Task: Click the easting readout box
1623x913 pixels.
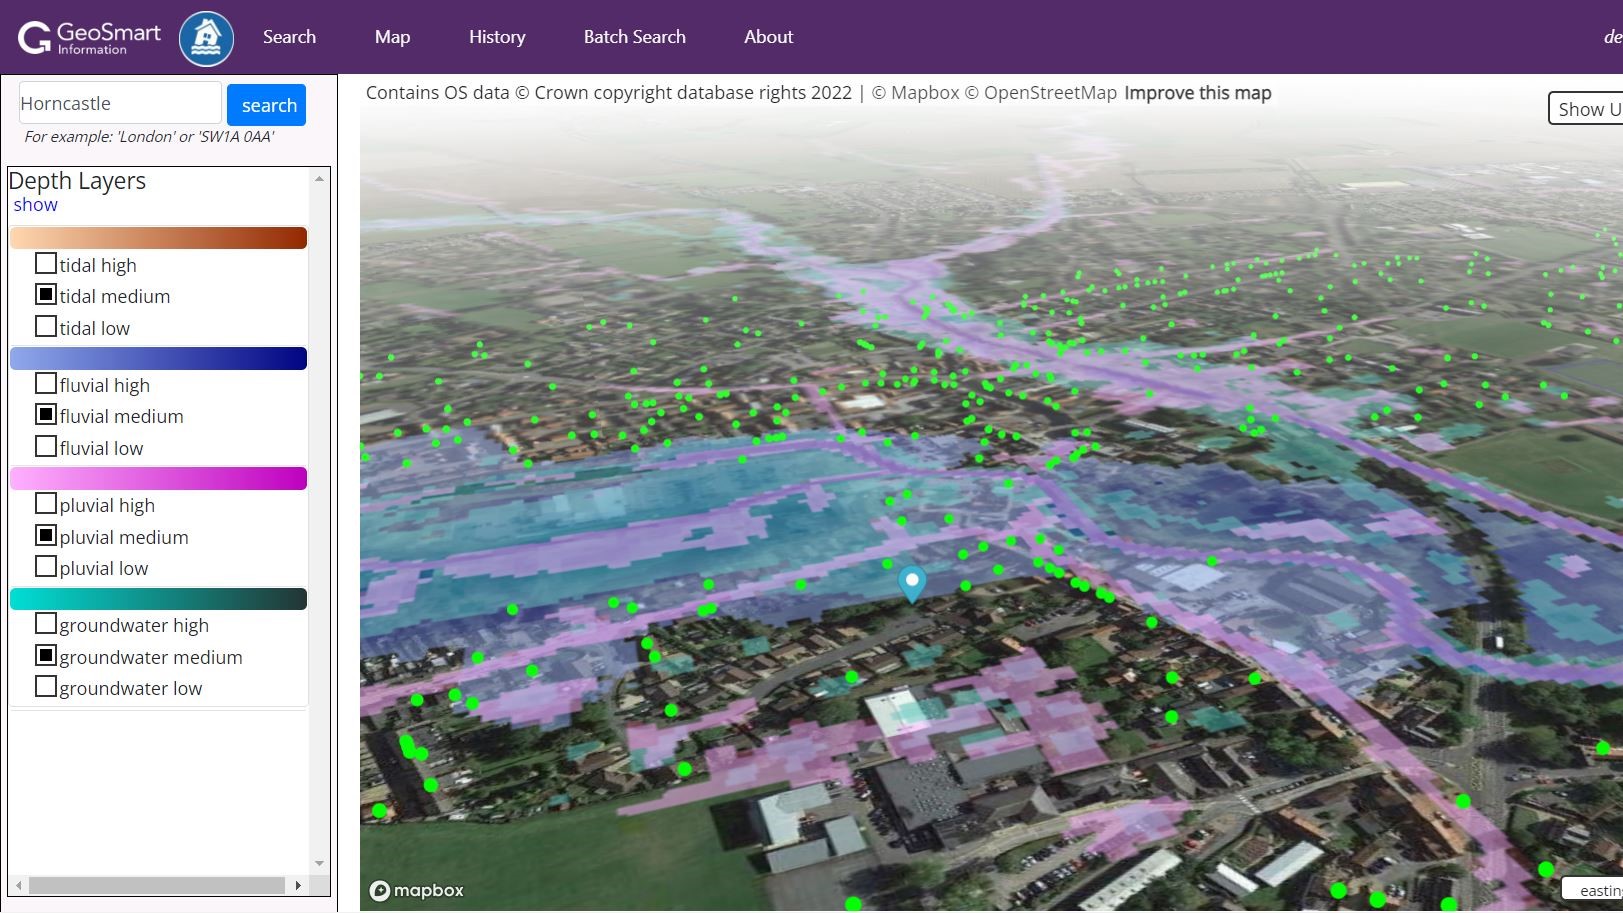Action: [x=1593, y=889]
